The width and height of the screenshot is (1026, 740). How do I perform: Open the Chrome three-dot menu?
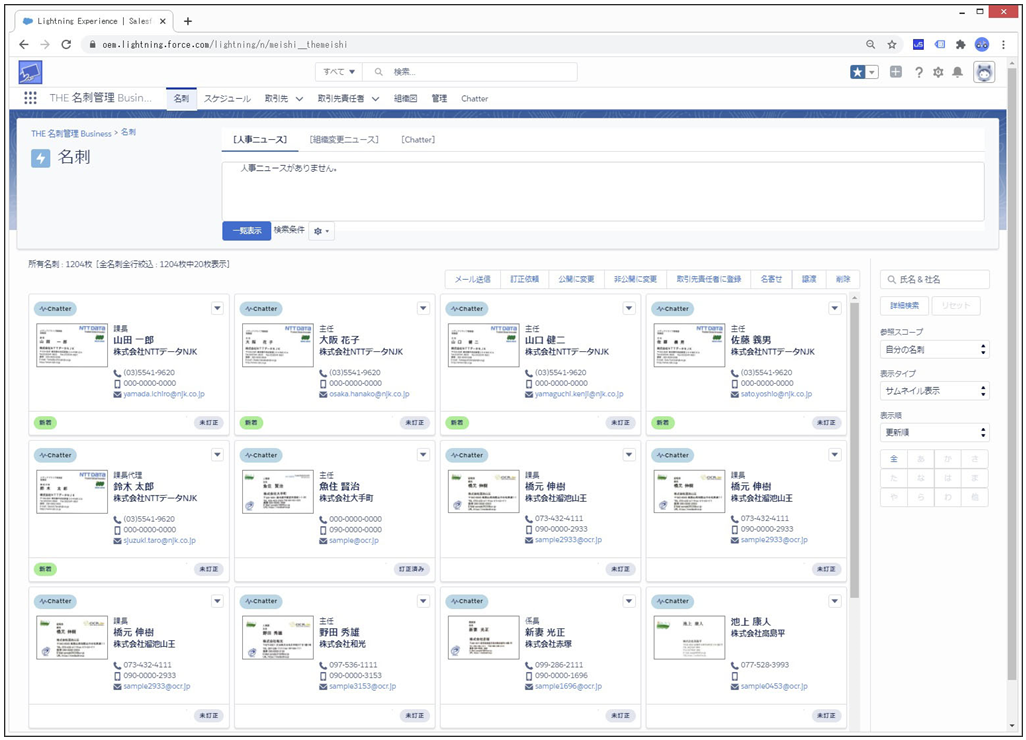click(x=1004, y=44)
